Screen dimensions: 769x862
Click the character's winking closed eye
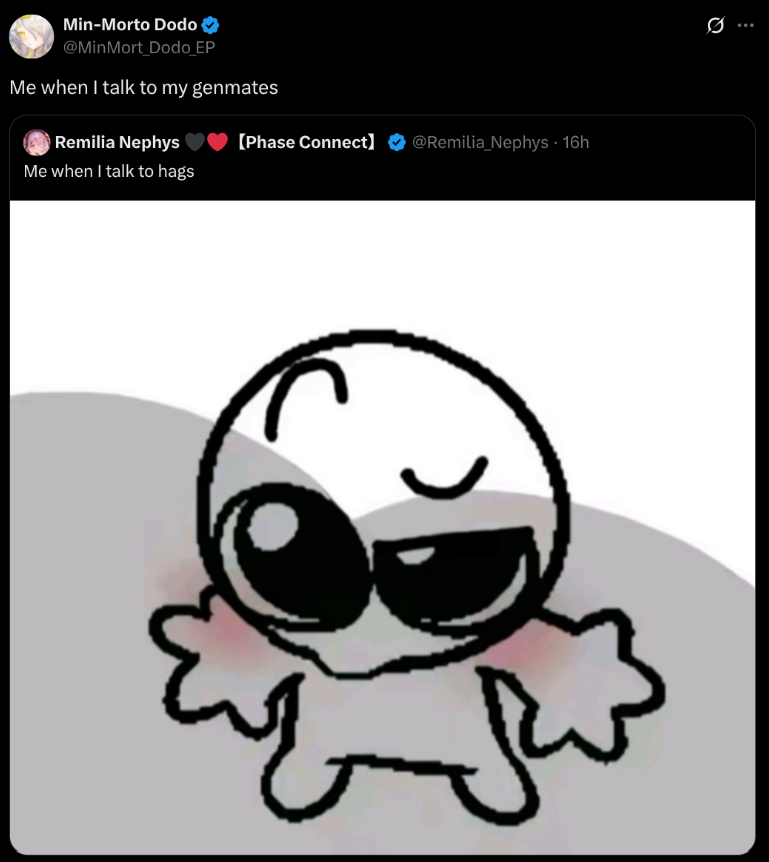445,477
